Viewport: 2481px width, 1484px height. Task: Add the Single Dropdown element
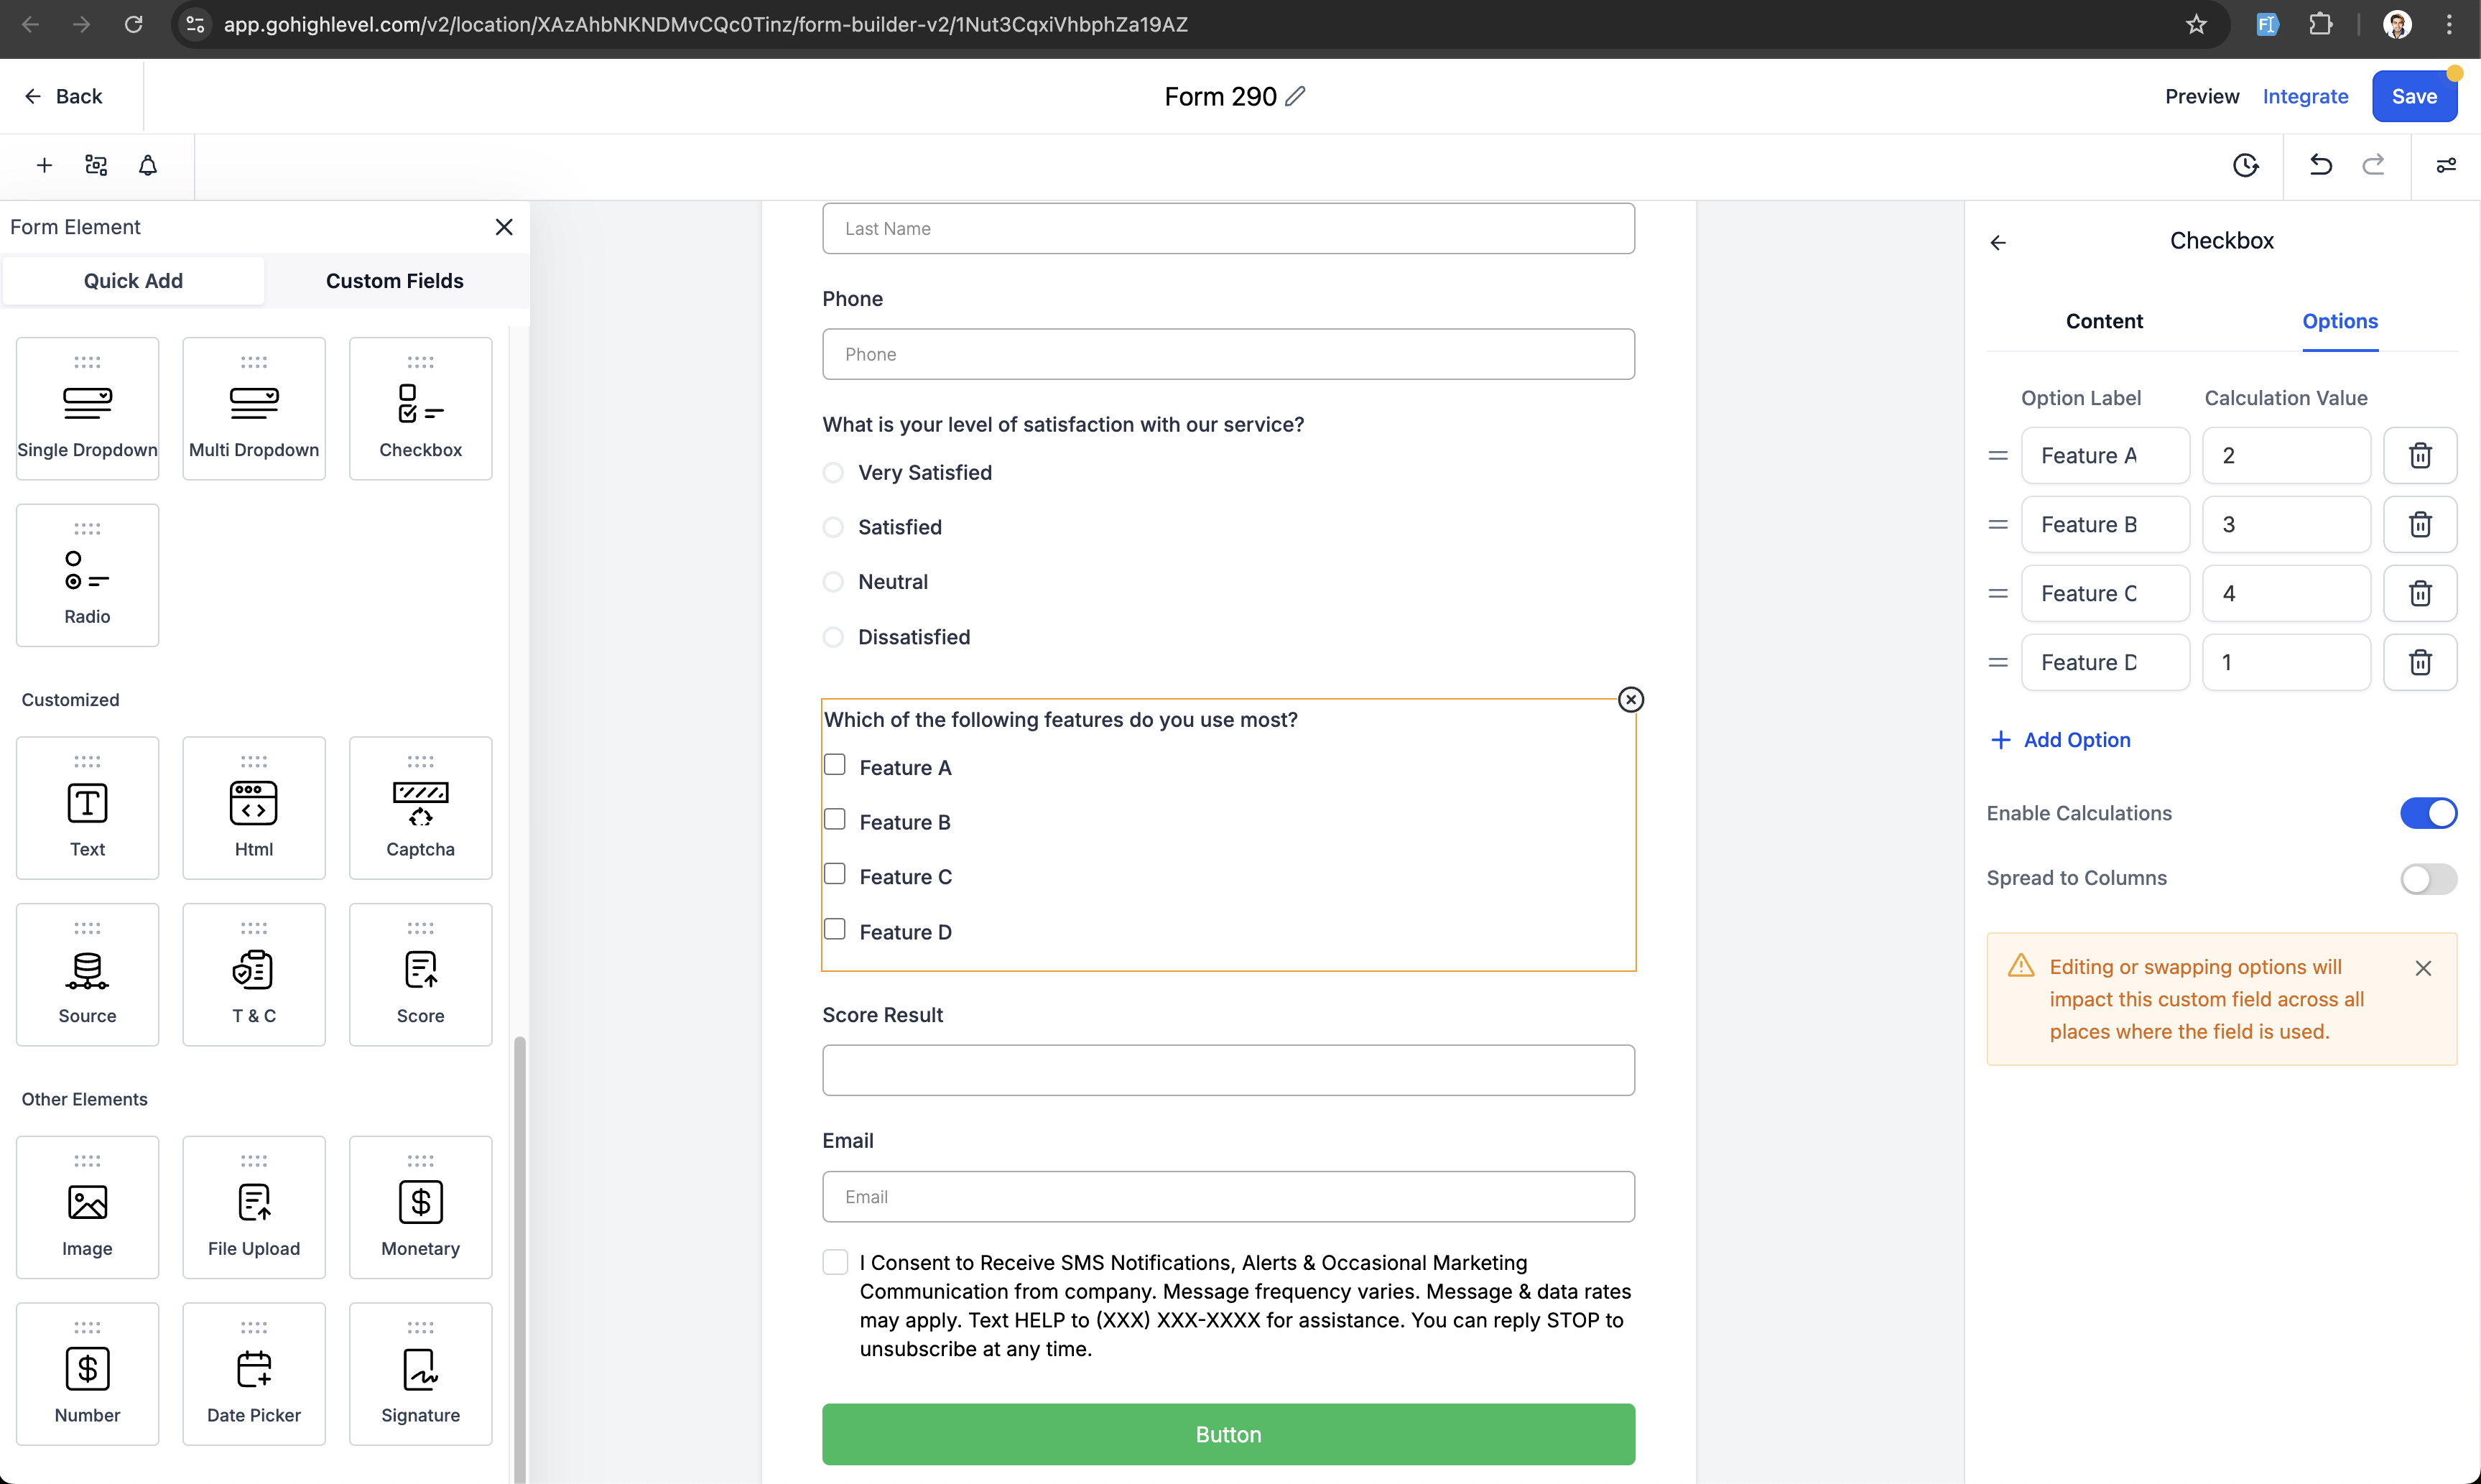(87, 408)
